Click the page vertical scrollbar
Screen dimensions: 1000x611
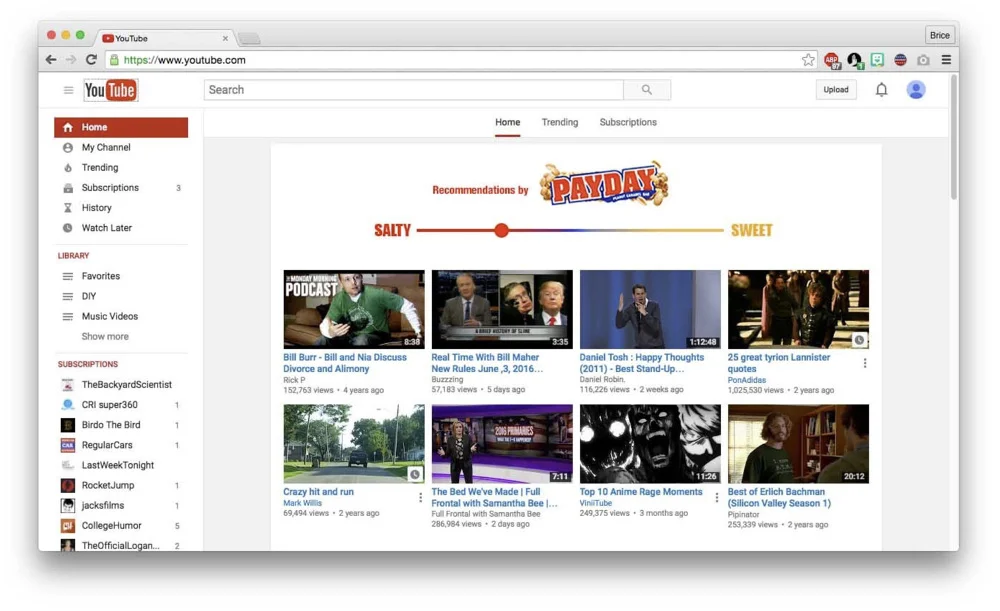coord(954,137)
